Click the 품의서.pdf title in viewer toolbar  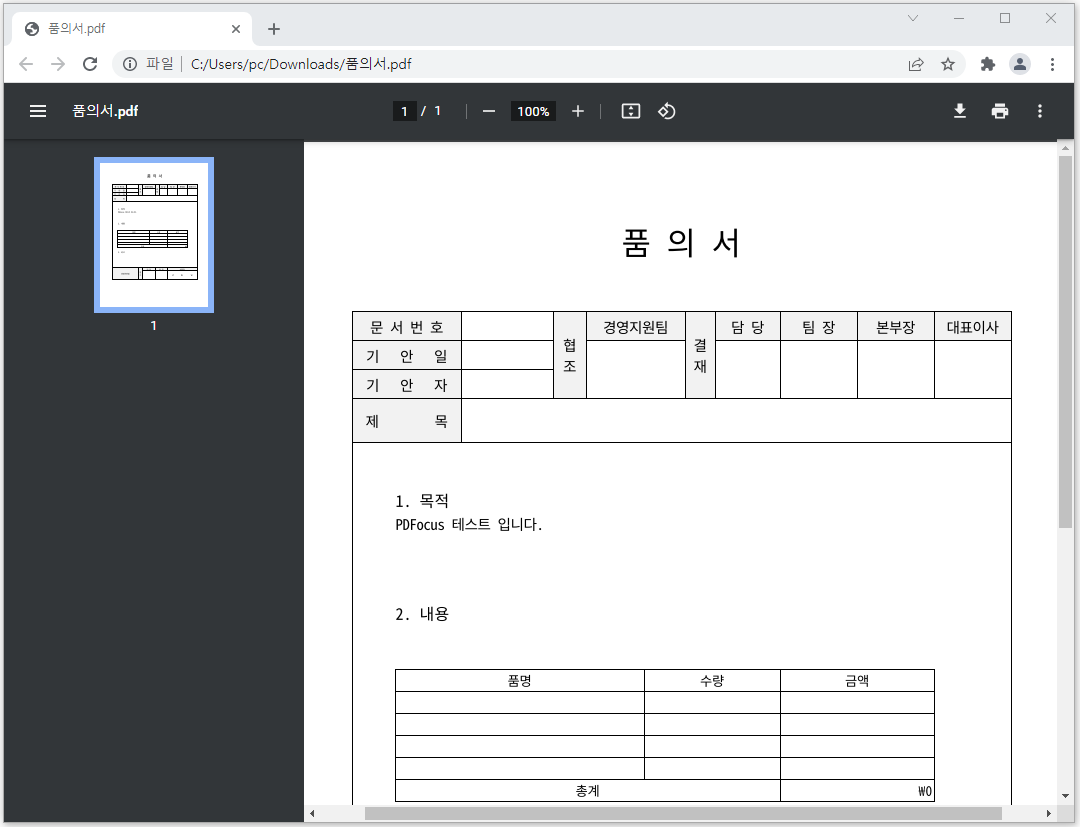click(105, 111)
